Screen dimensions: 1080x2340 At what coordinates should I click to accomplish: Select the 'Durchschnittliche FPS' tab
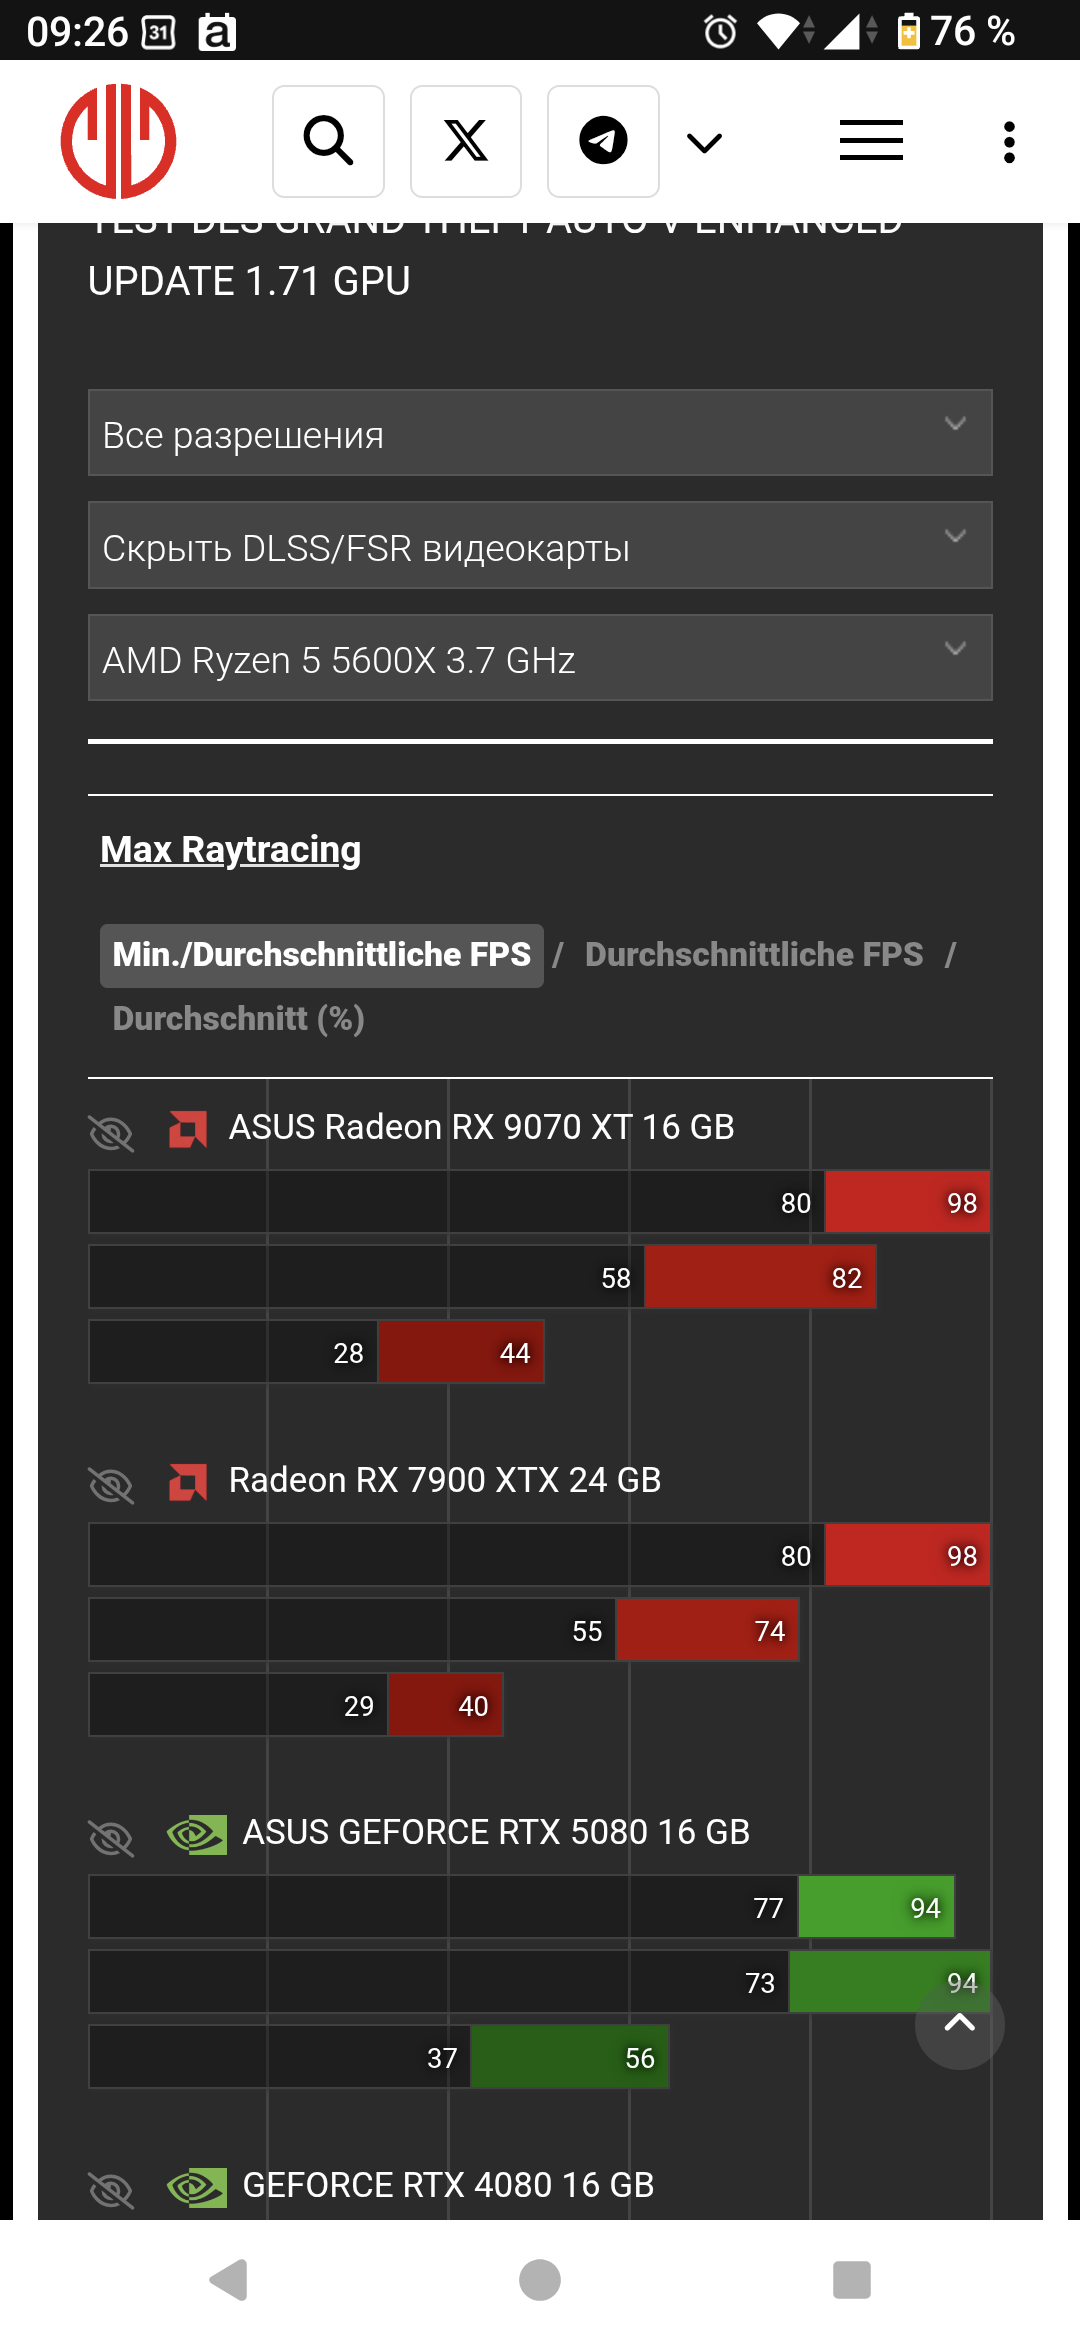coord(754,955)
